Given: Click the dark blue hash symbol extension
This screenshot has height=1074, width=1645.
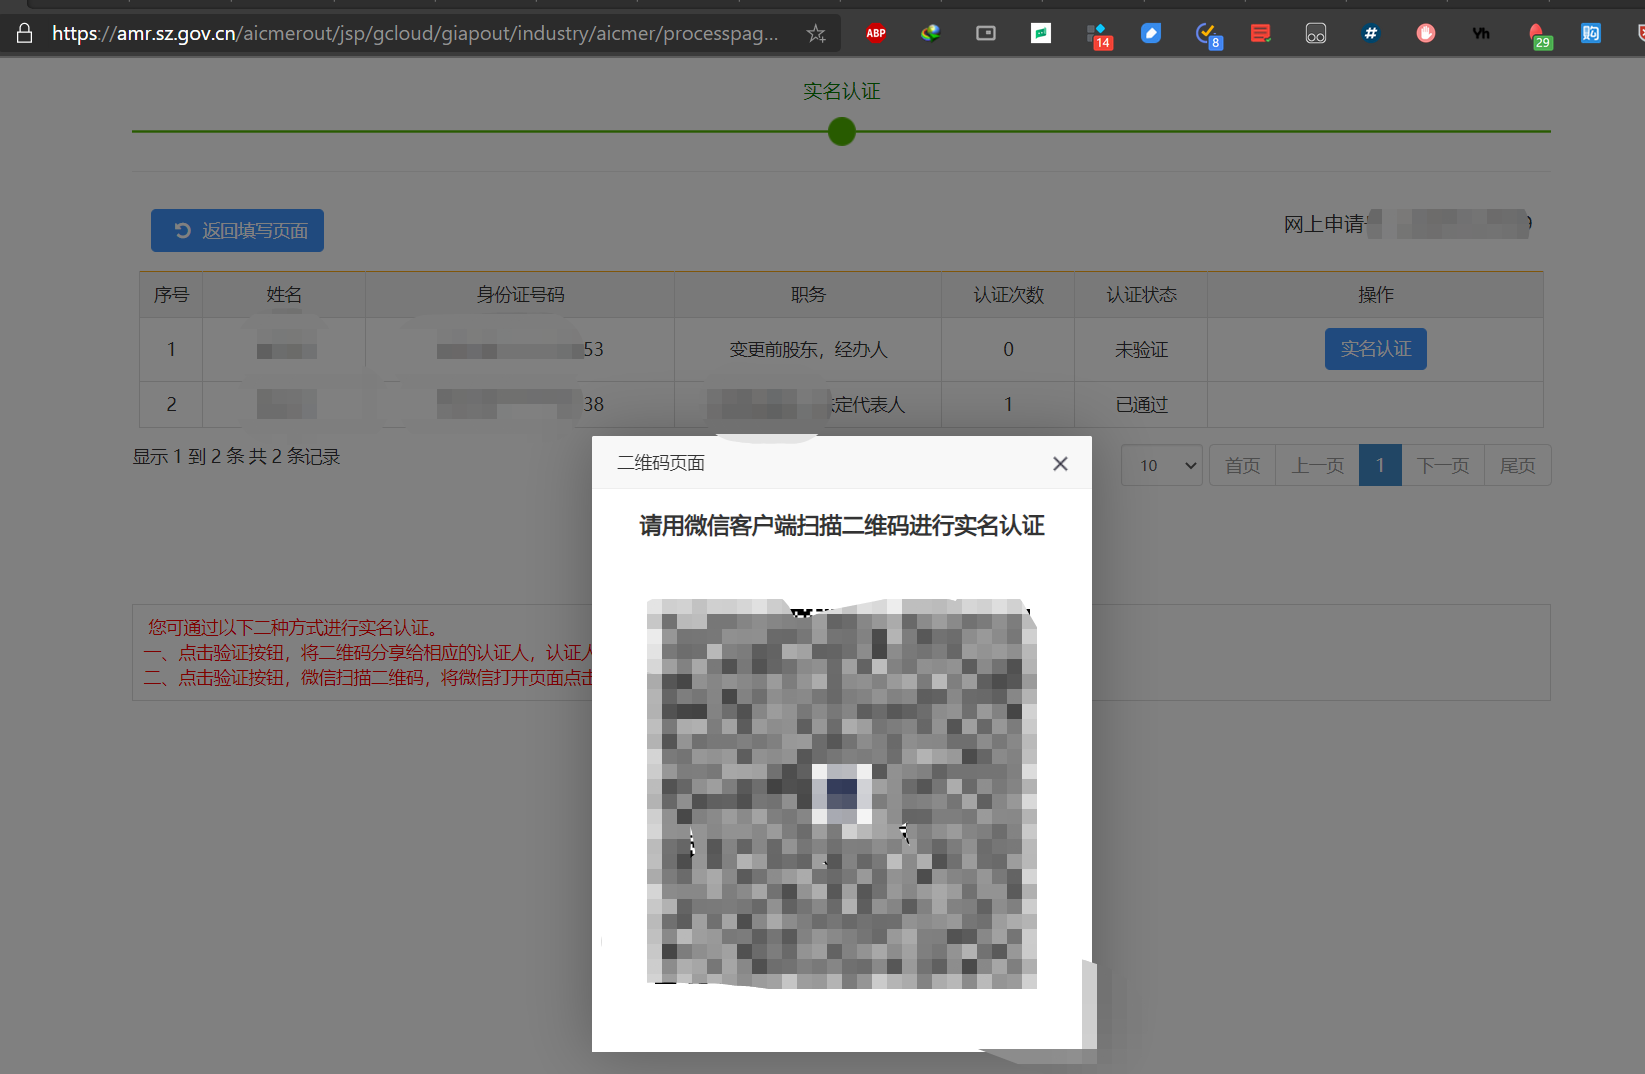Looking at the screenshot, I should click(x=1371, y=33).
